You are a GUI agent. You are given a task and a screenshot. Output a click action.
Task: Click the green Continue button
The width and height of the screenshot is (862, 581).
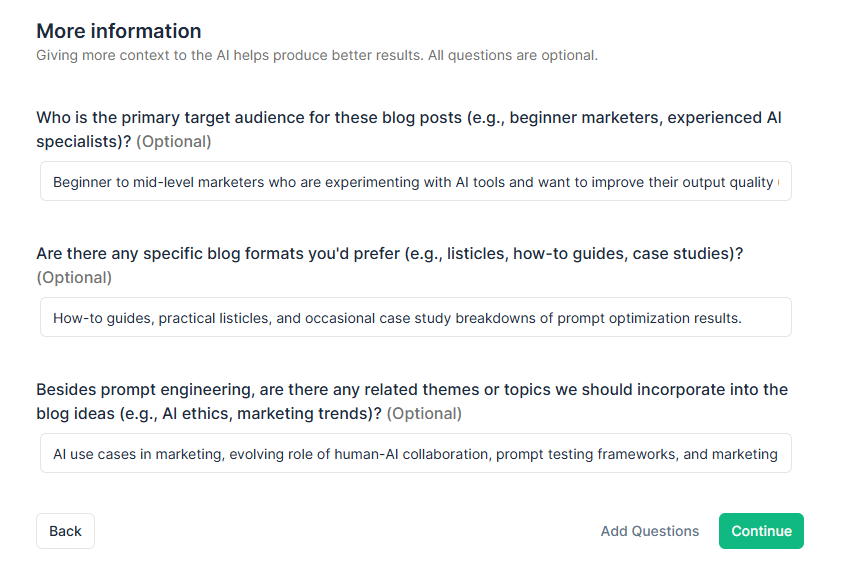[761, 531]
